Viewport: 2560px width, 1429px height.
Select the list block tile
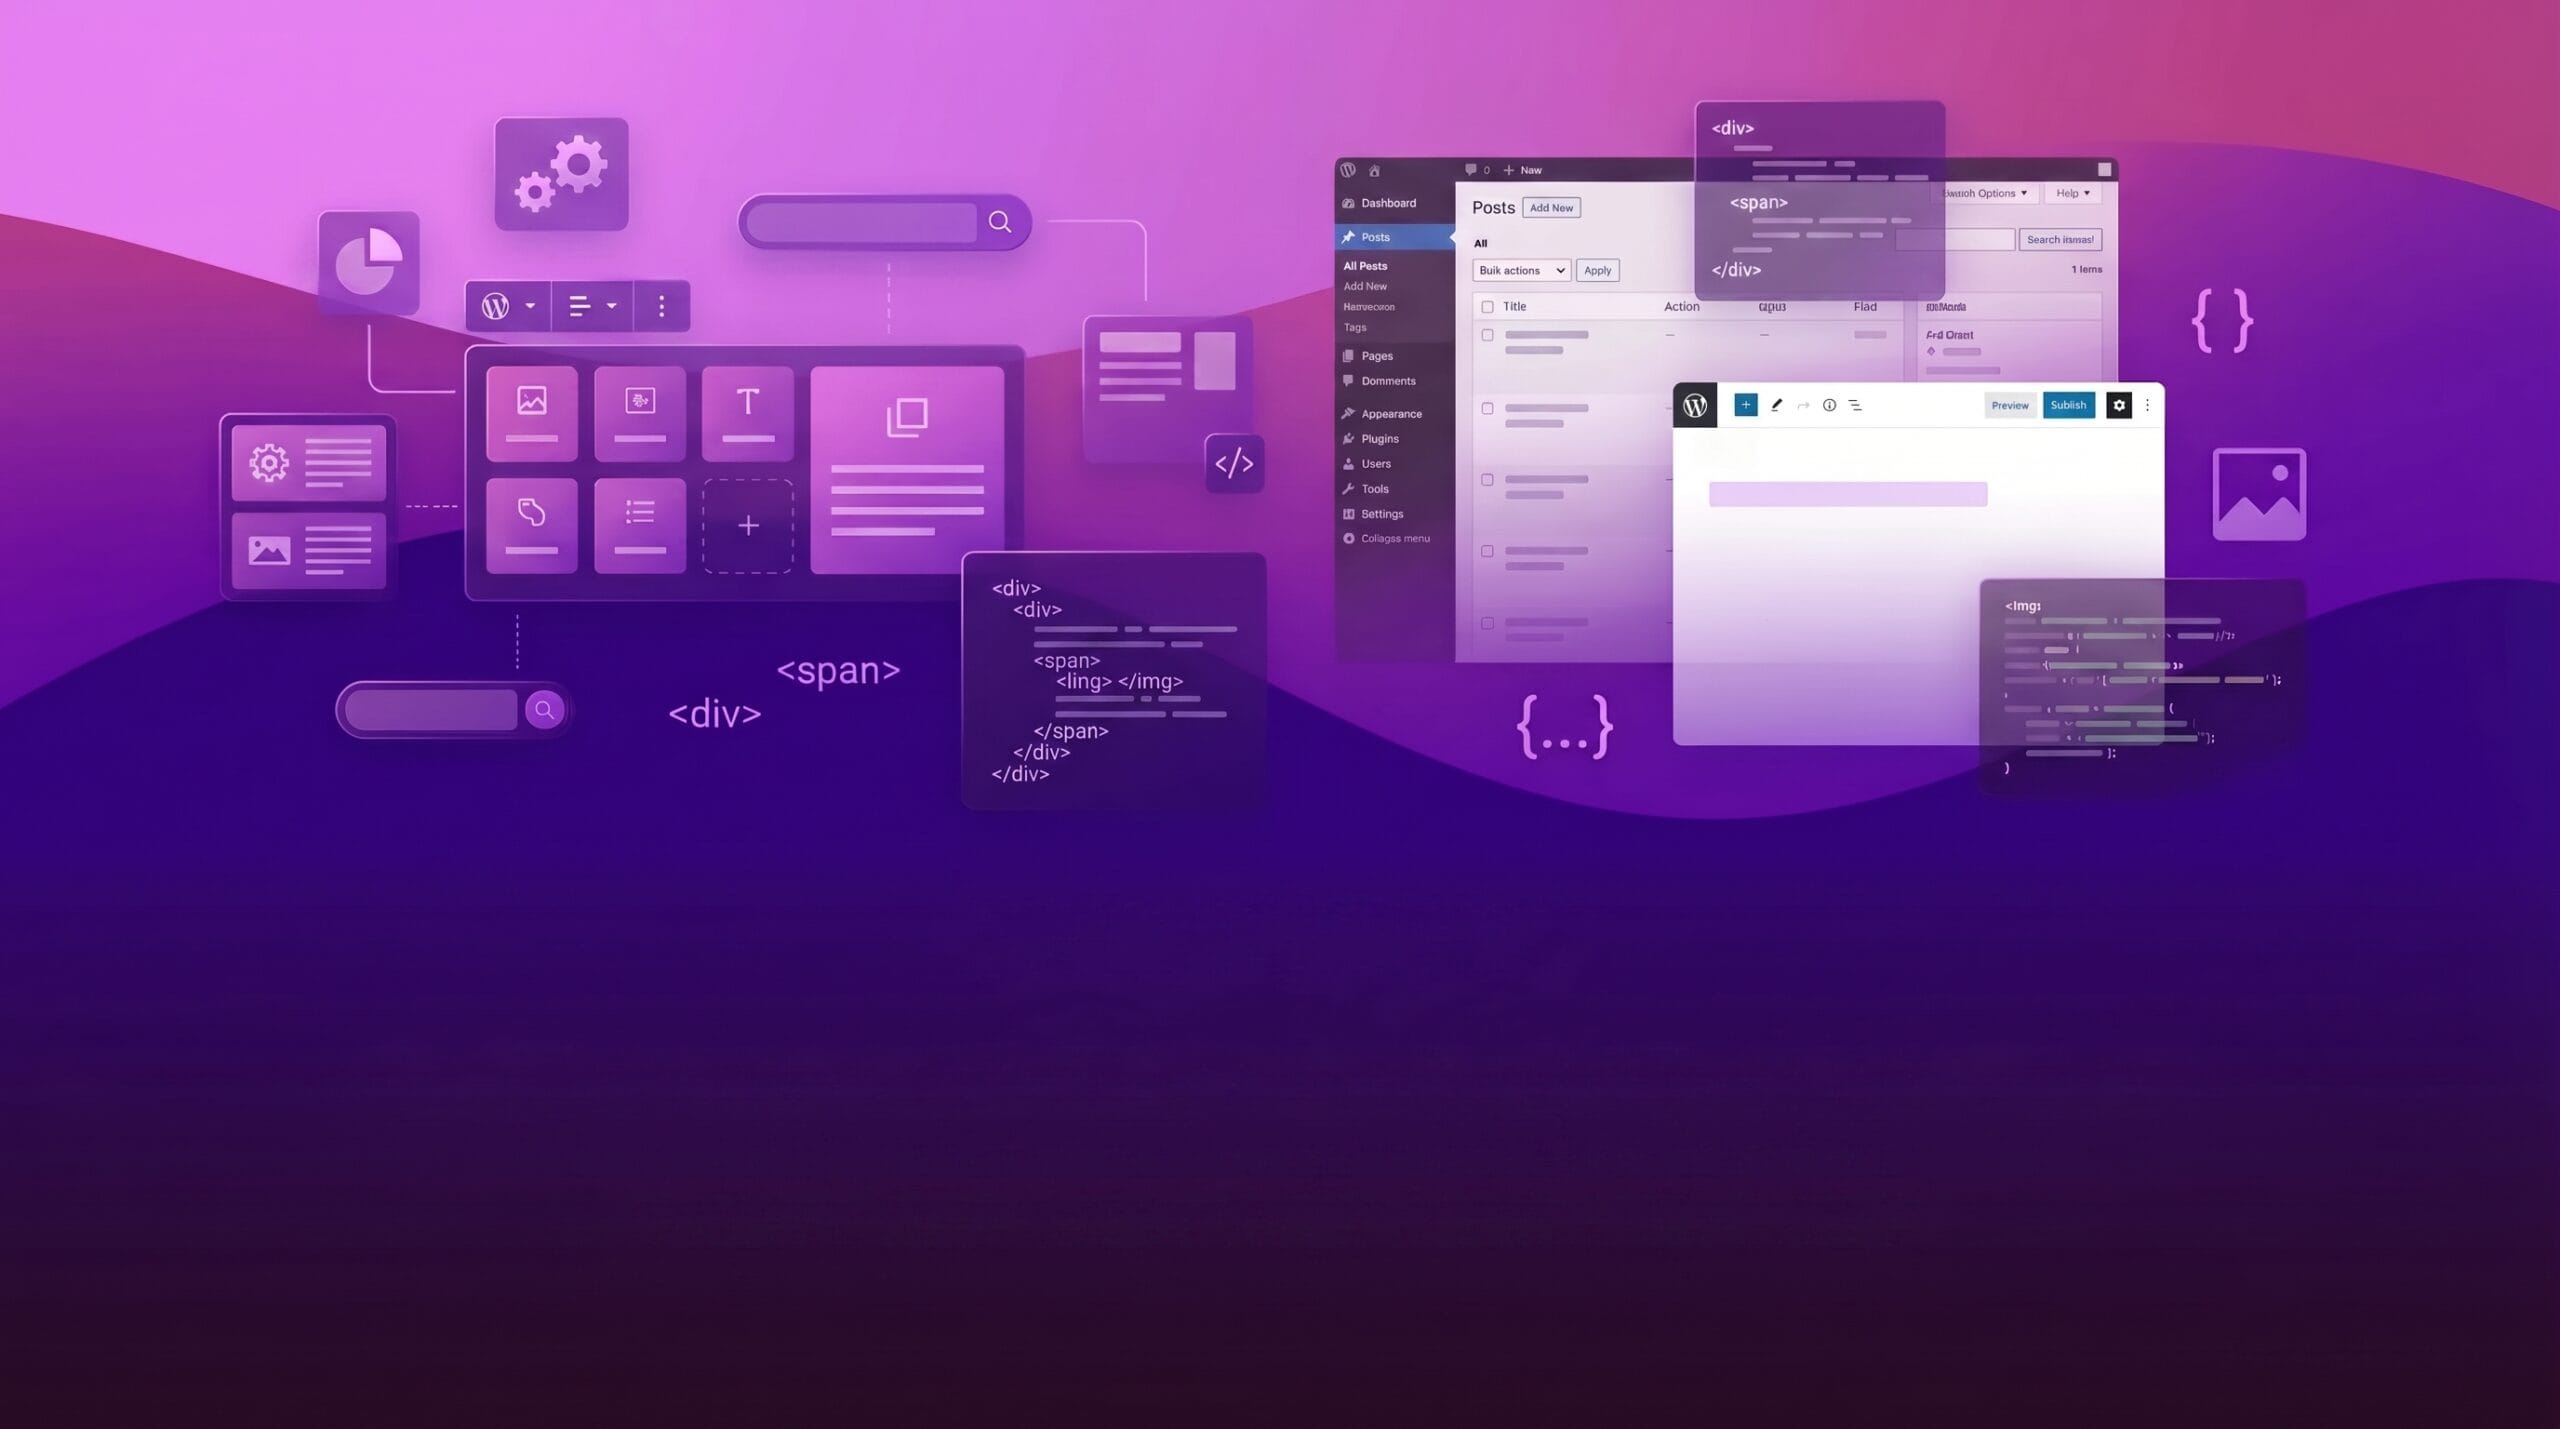(x=640, y=525)
